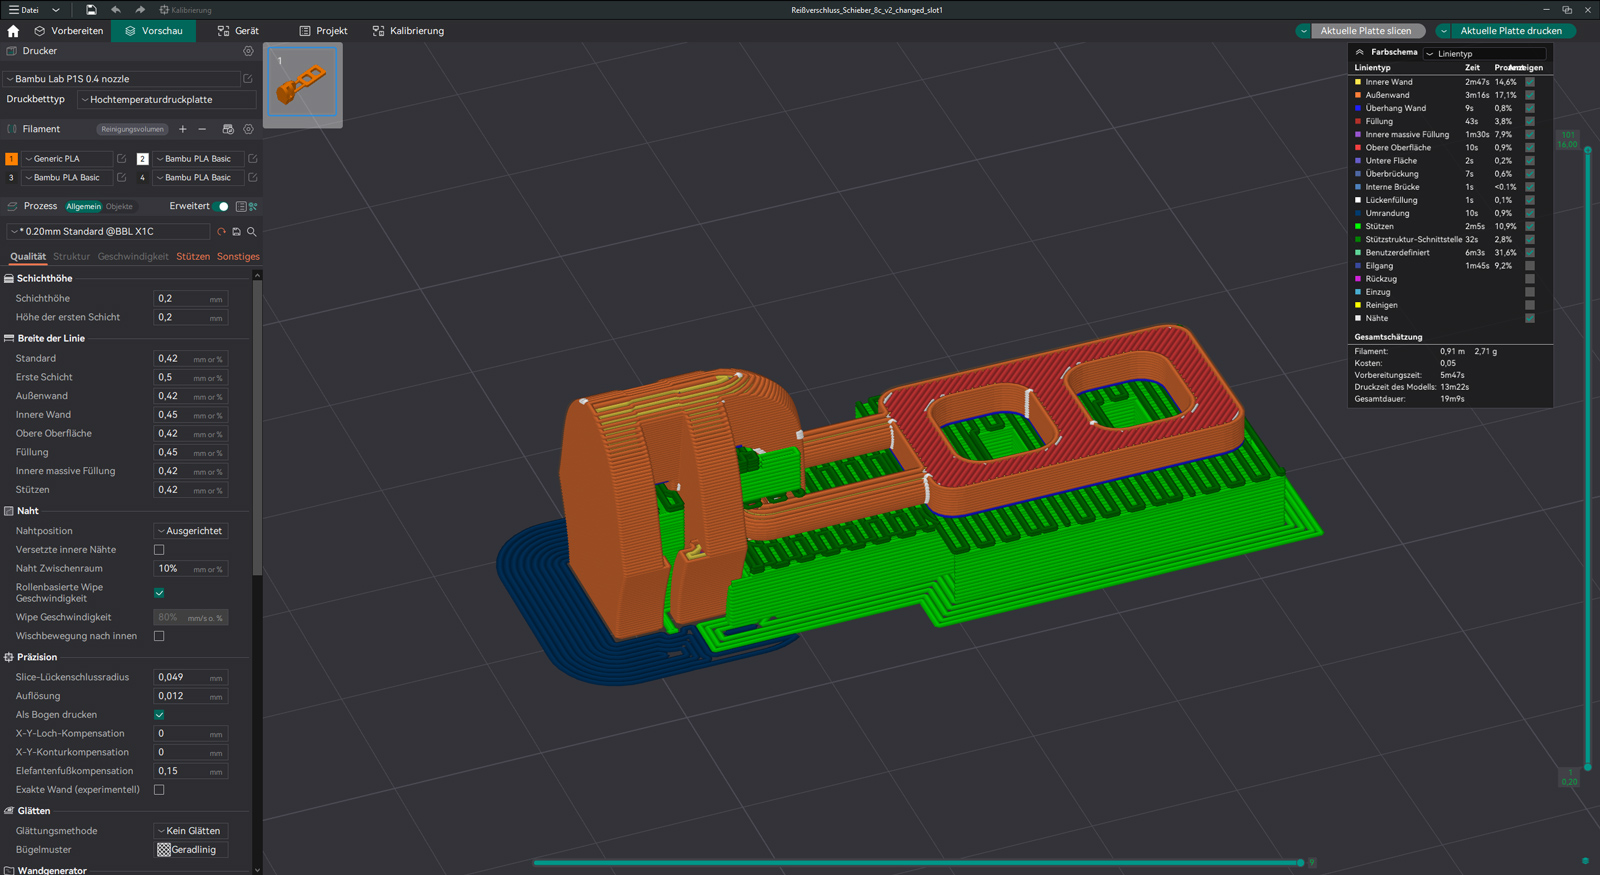Edit filament 3 Bambu PLA Basic preset
Image resolution: width=1600 pixels, height=875 pixels.
pos(121,178)
